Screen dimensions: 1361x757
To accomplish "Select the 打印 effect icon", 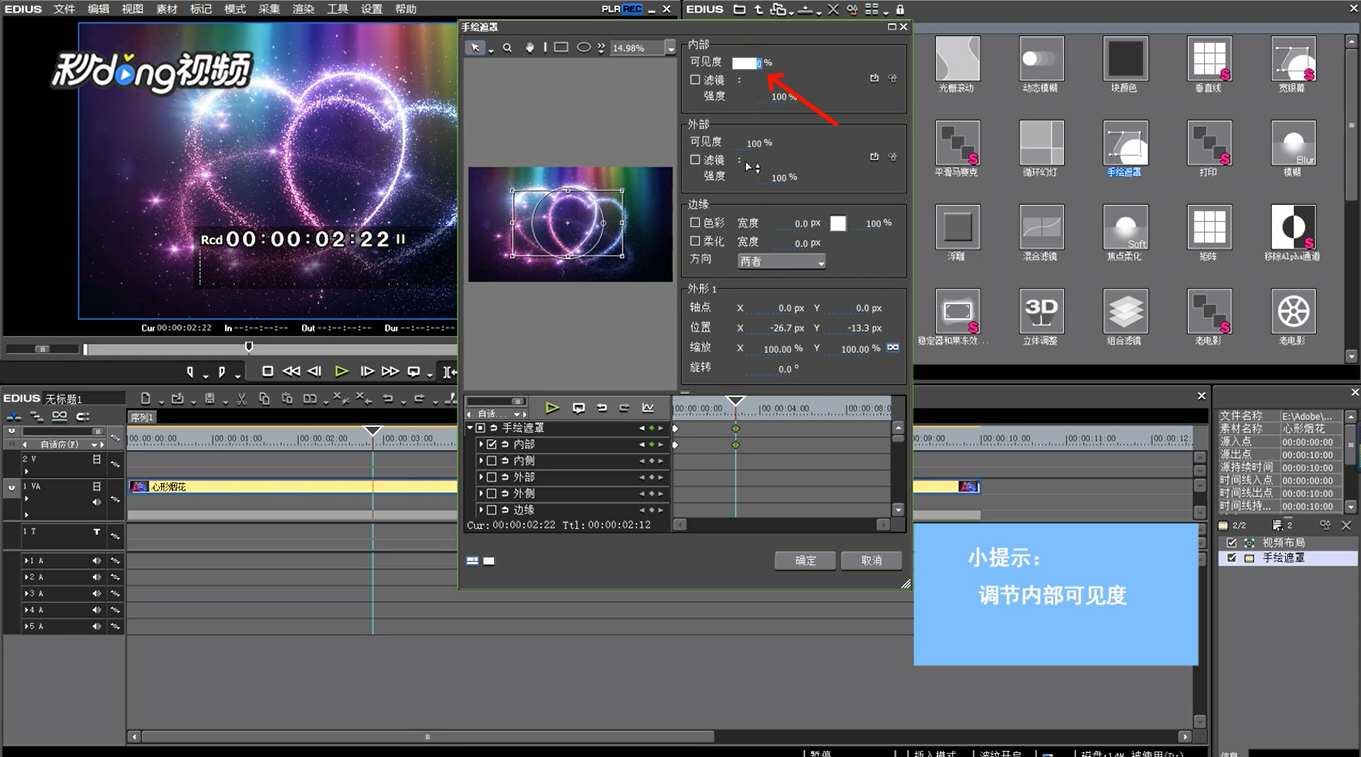I will [1209, 143].
